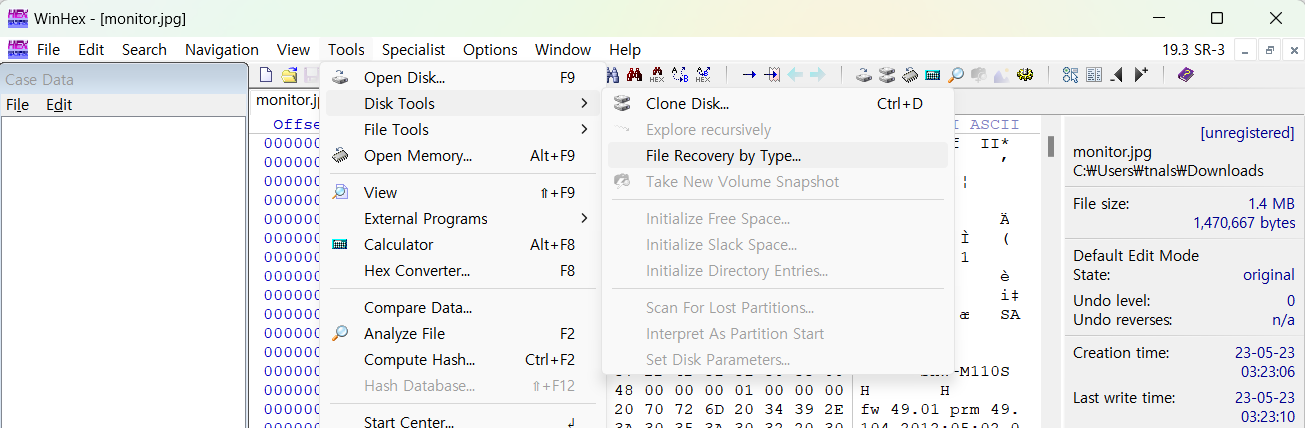The width and height of the screenshot is (1305, 428).
Task: Click the Offset column header
Action: (296, 125)
